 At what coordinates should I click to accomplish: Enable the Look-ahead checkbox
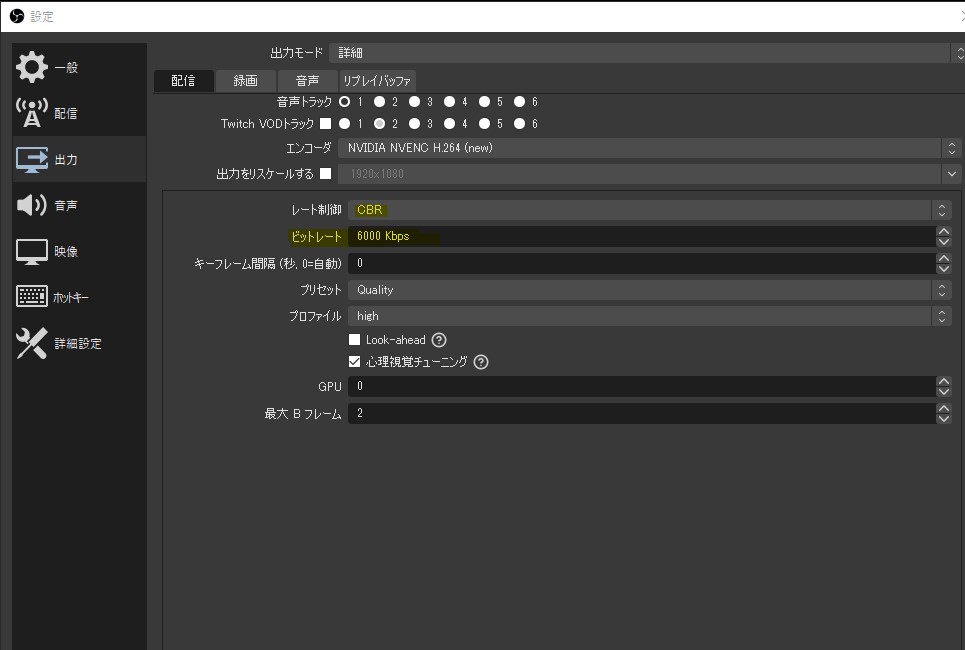[354, 340]
